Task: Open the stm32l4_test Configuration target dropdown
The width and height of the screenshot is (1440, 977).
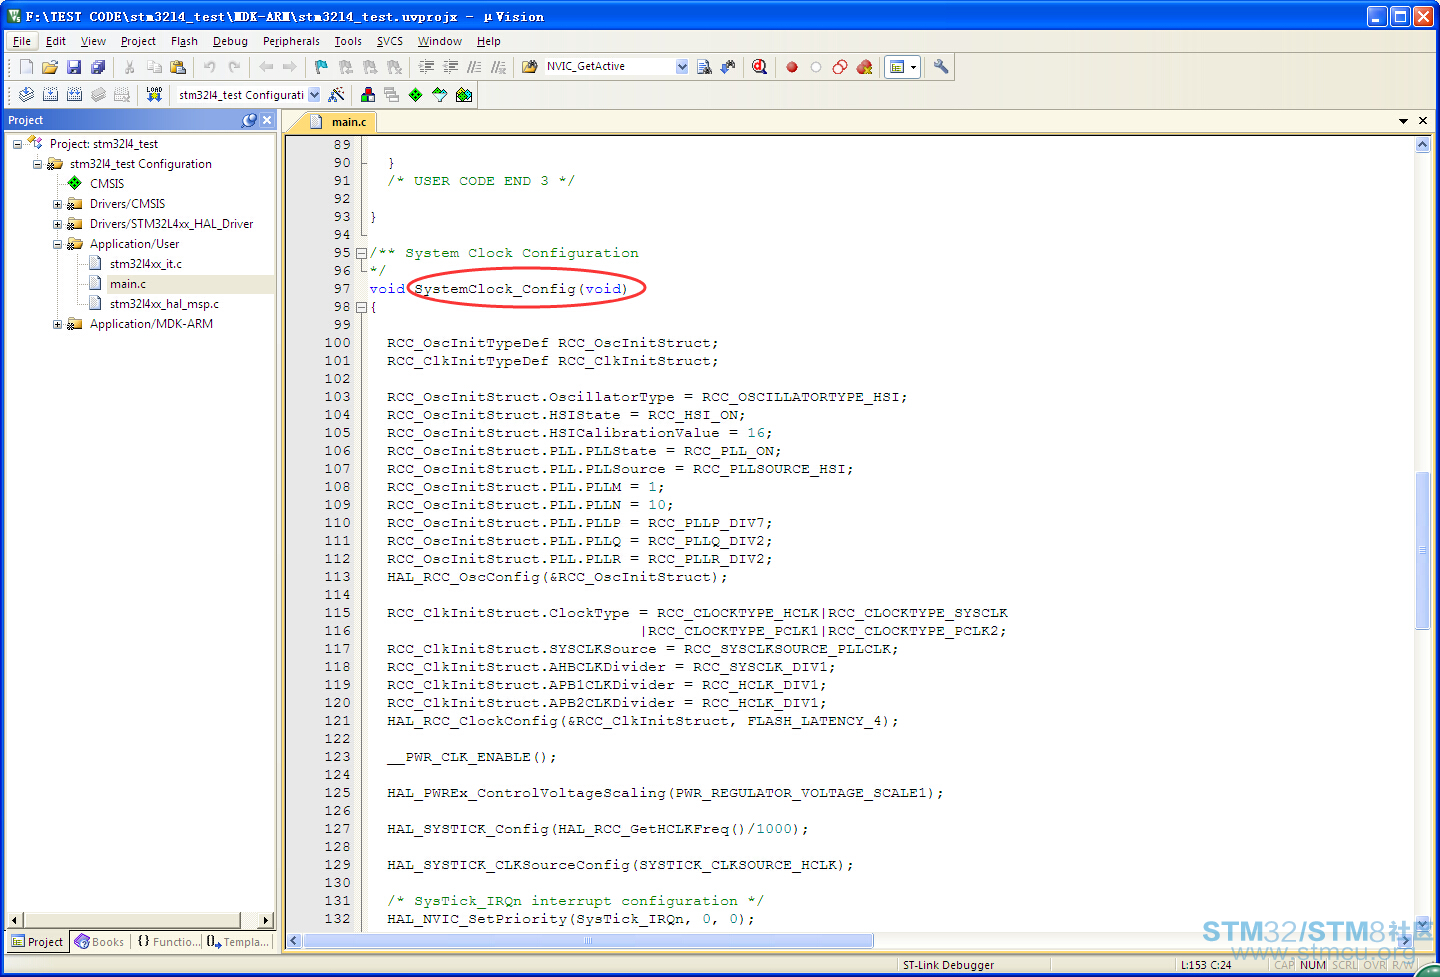Action: [x=314, y=95]
